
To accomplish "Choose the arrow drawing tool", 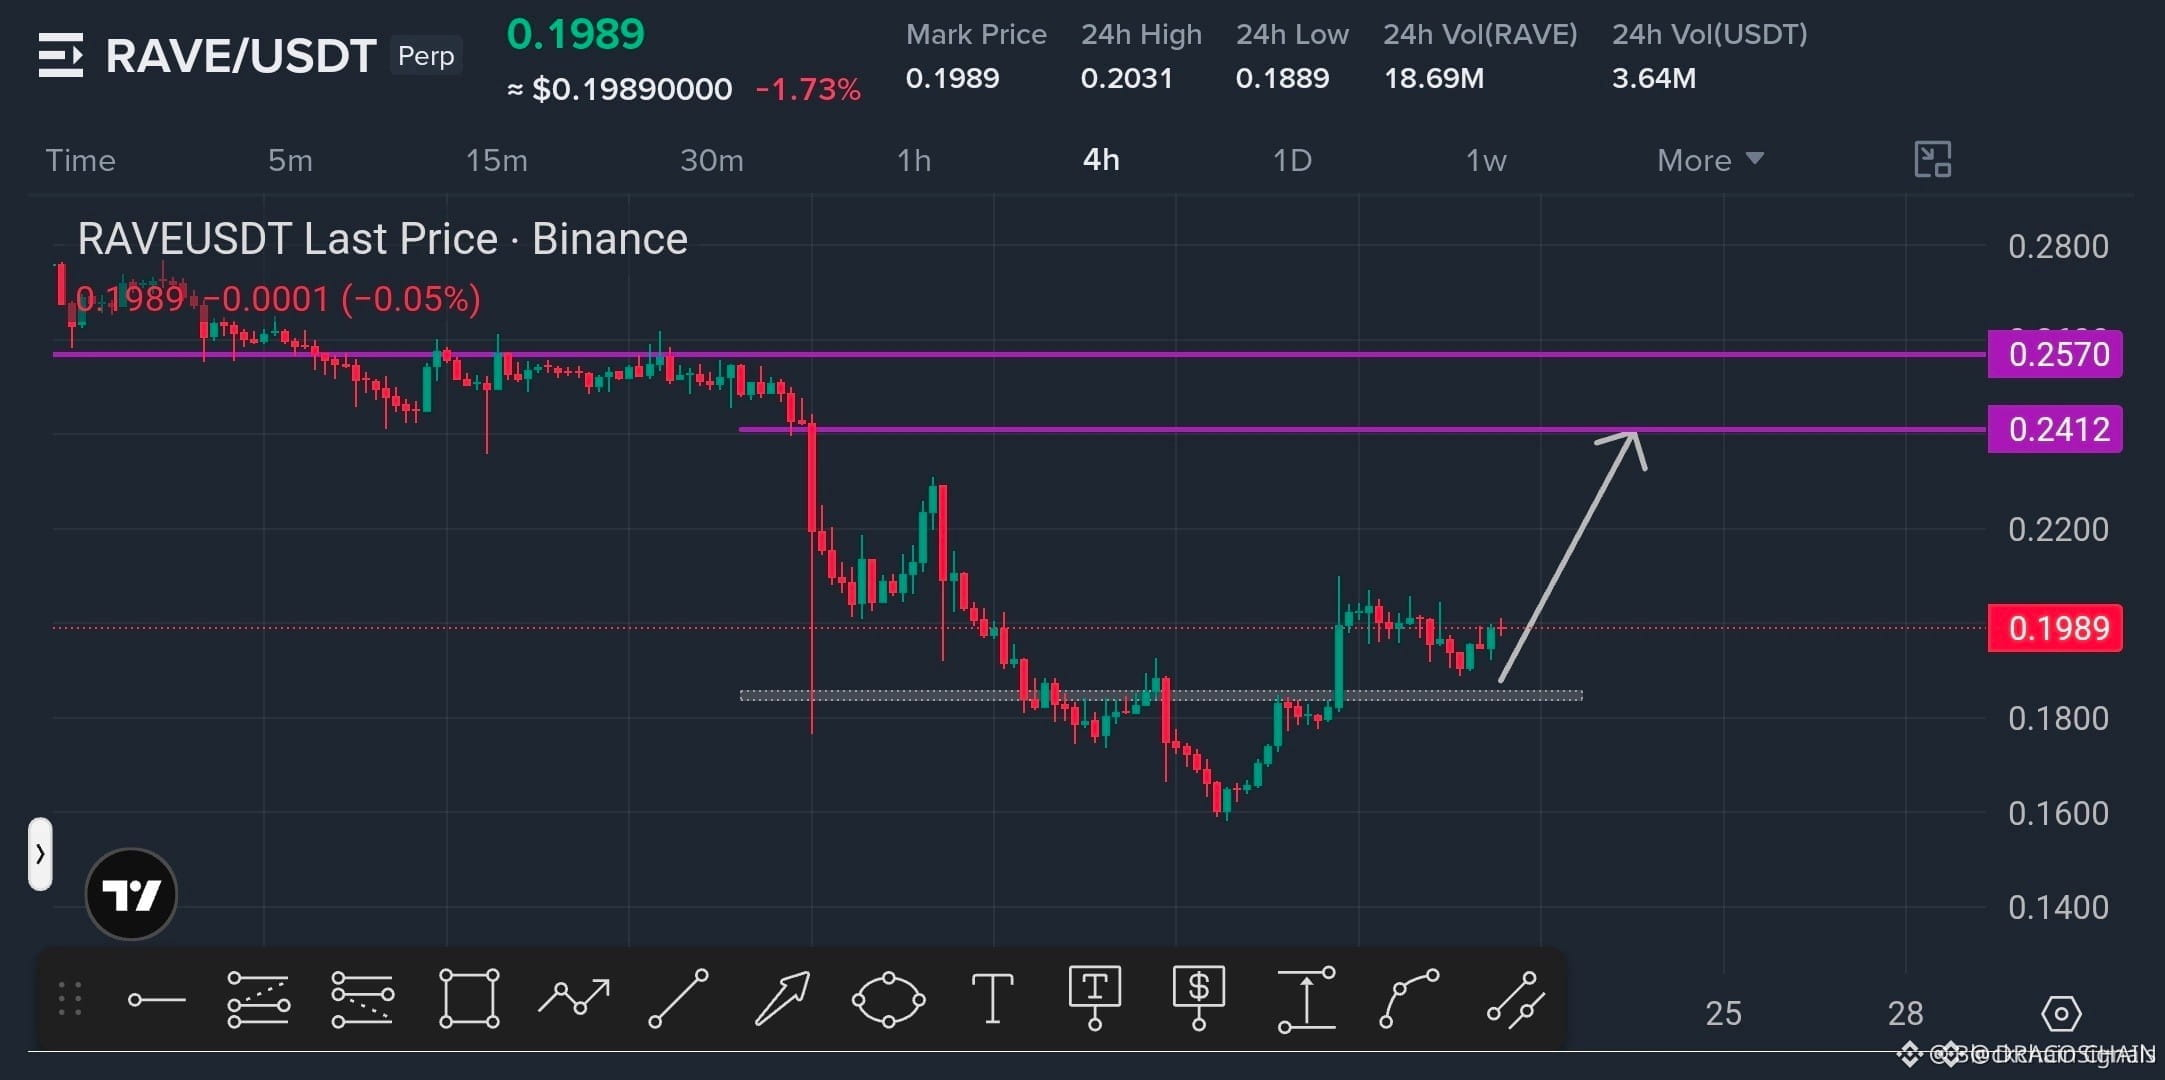I will (782, 998).
